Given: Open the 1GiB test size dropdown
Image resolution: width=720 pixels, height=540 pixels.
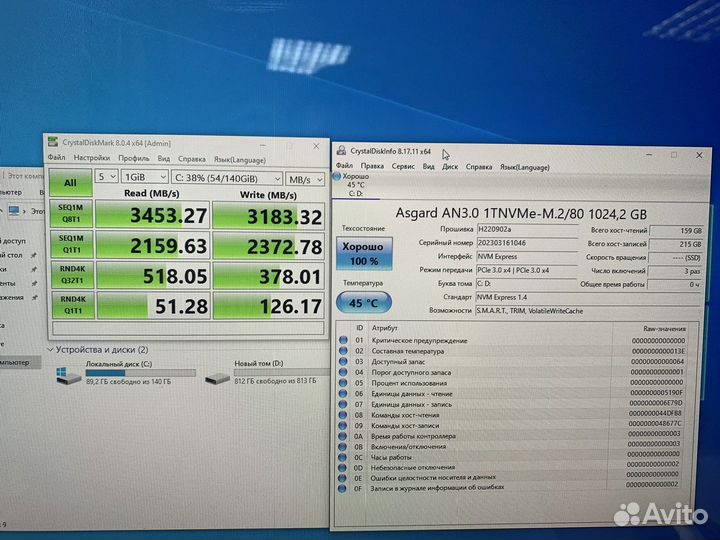Looking at the screenshot, I should (x=144, y=177).
